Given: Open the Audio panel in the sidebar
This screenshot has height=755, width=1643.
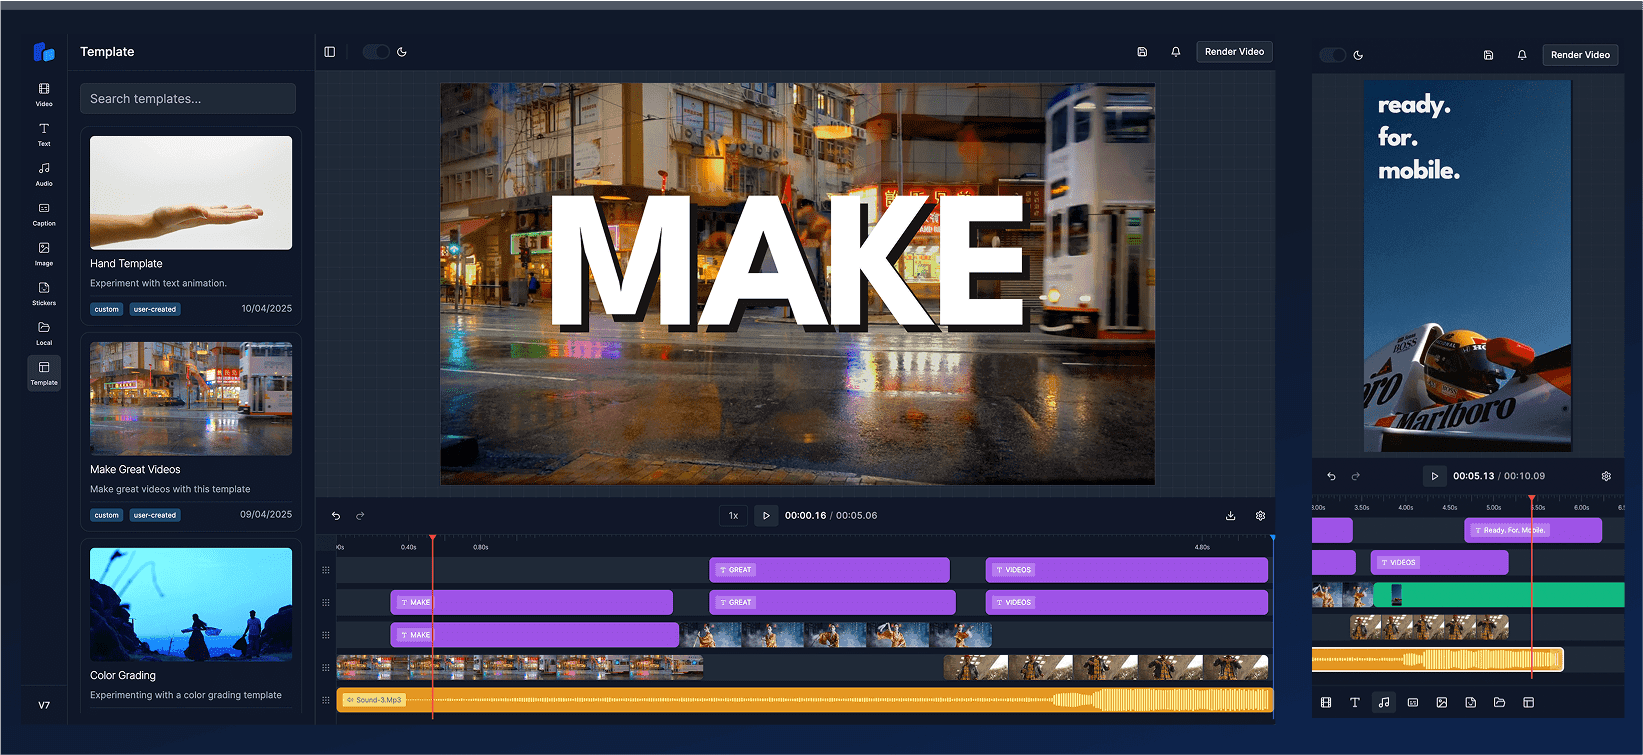Looking at the screenshot, I should (44, 174).
